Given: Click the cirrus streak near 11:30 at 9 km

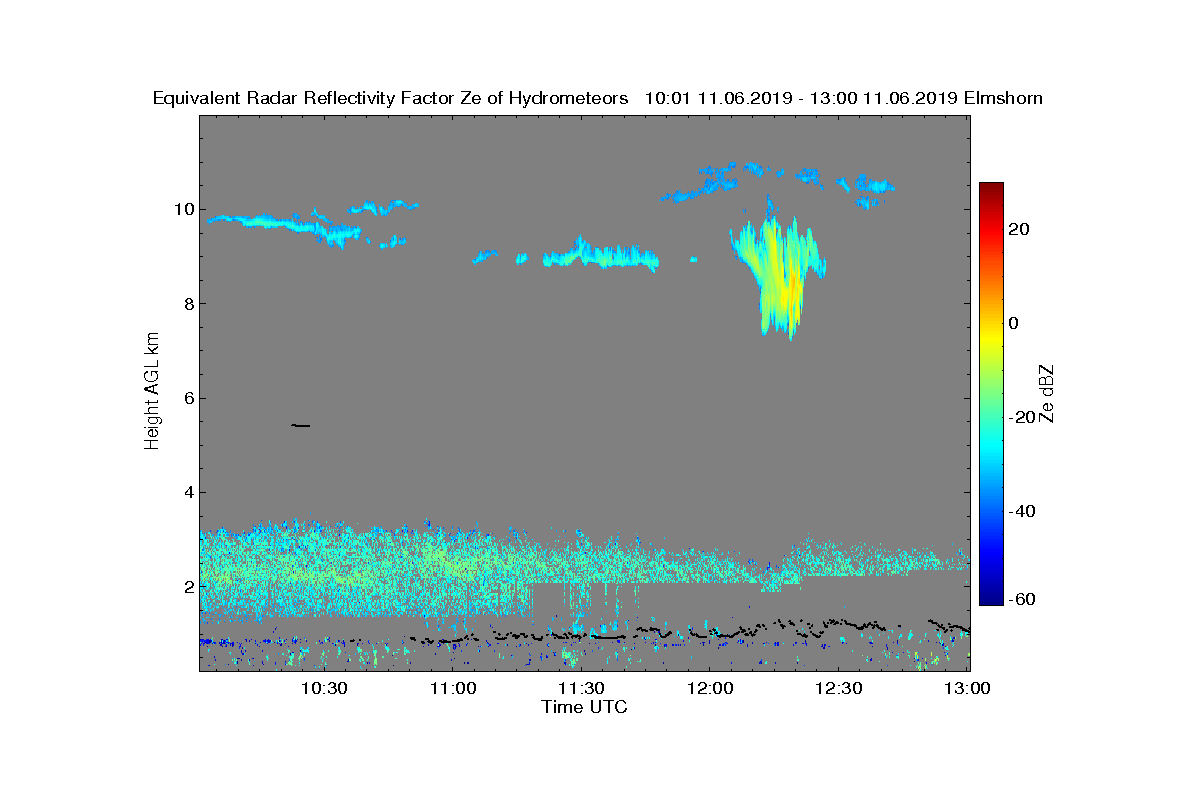Looking at the screenshot, I should pos(601,255).
